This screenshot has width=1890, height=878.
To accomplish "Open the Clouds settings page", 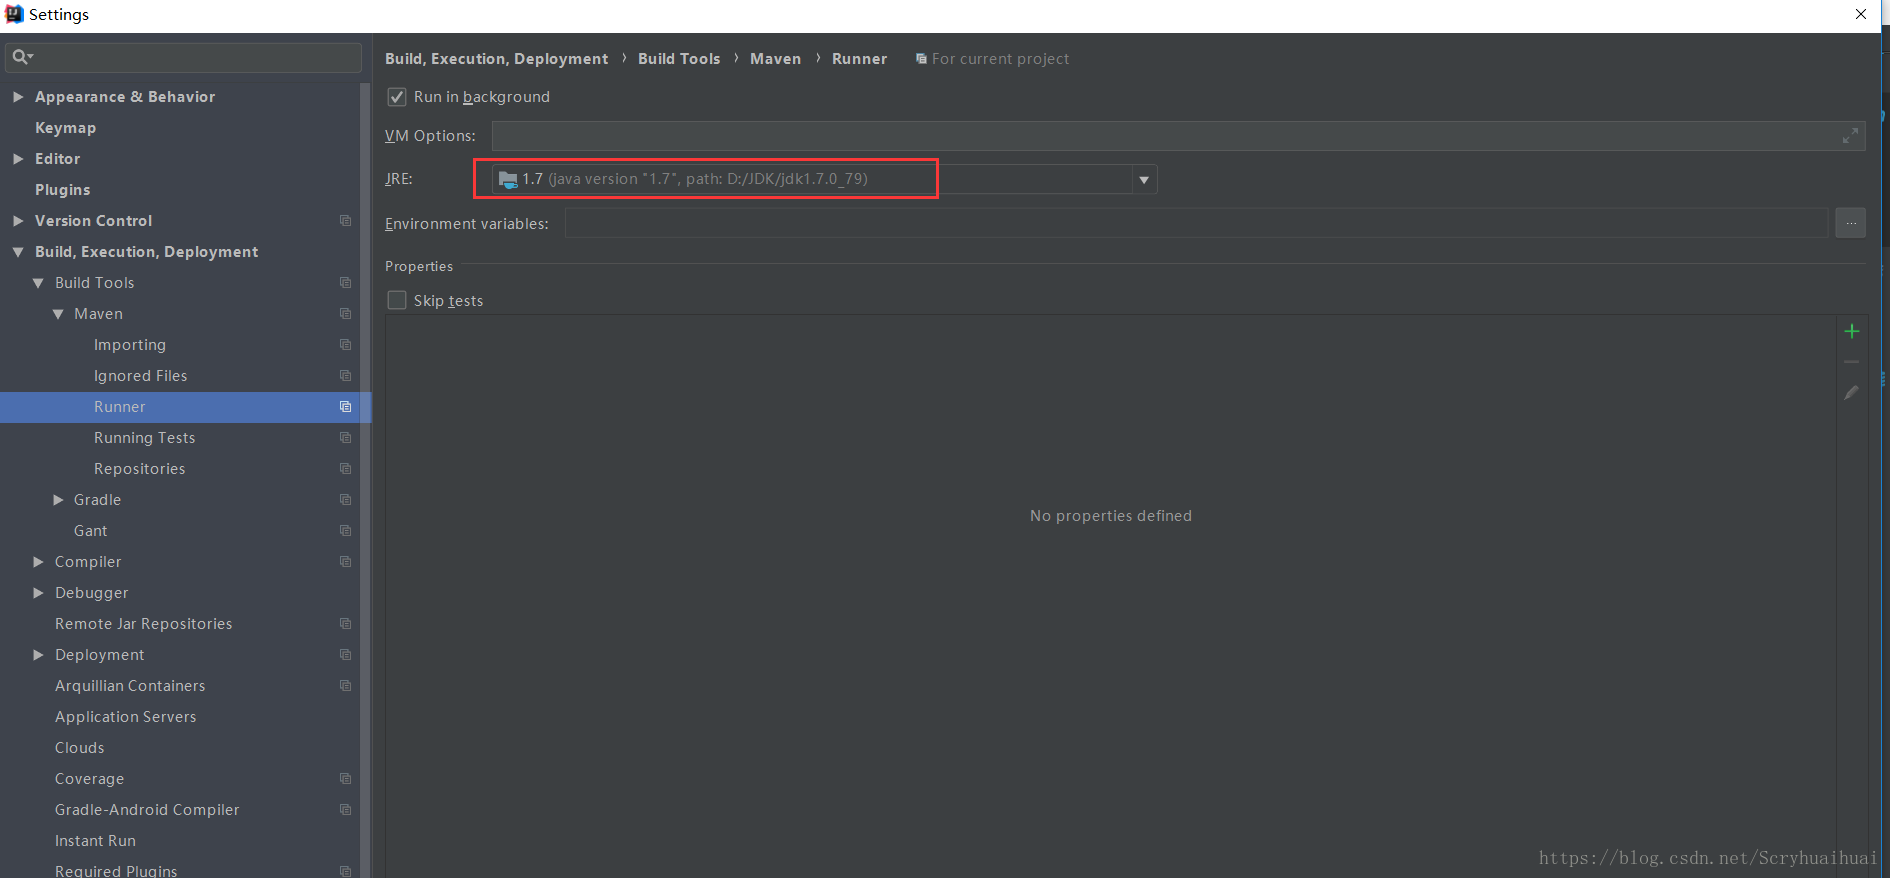I will (80, 748).
